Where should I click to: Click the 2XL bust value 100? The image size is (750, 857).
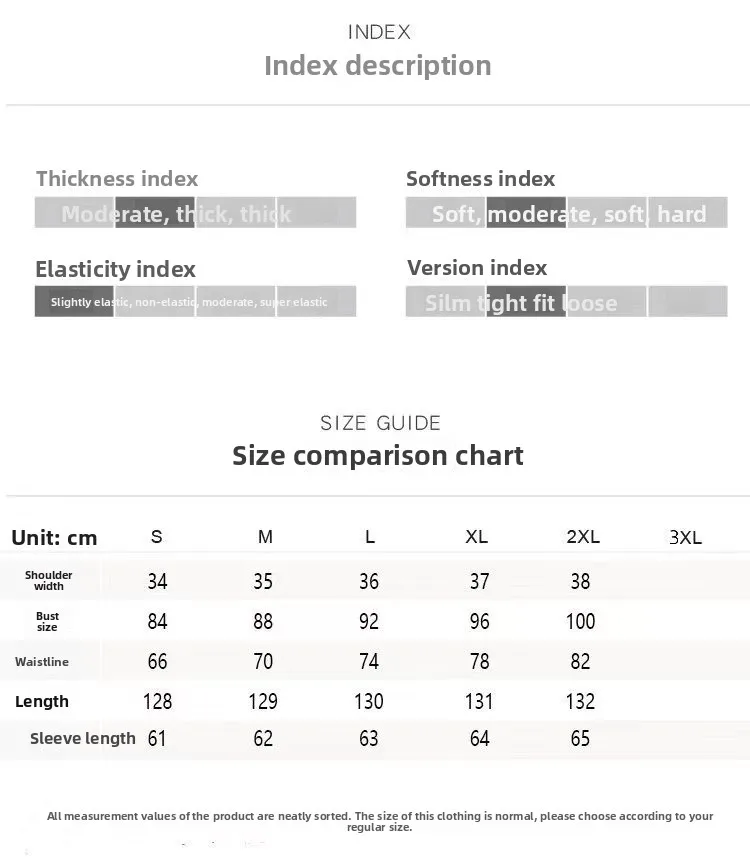[x=581, y=621]
